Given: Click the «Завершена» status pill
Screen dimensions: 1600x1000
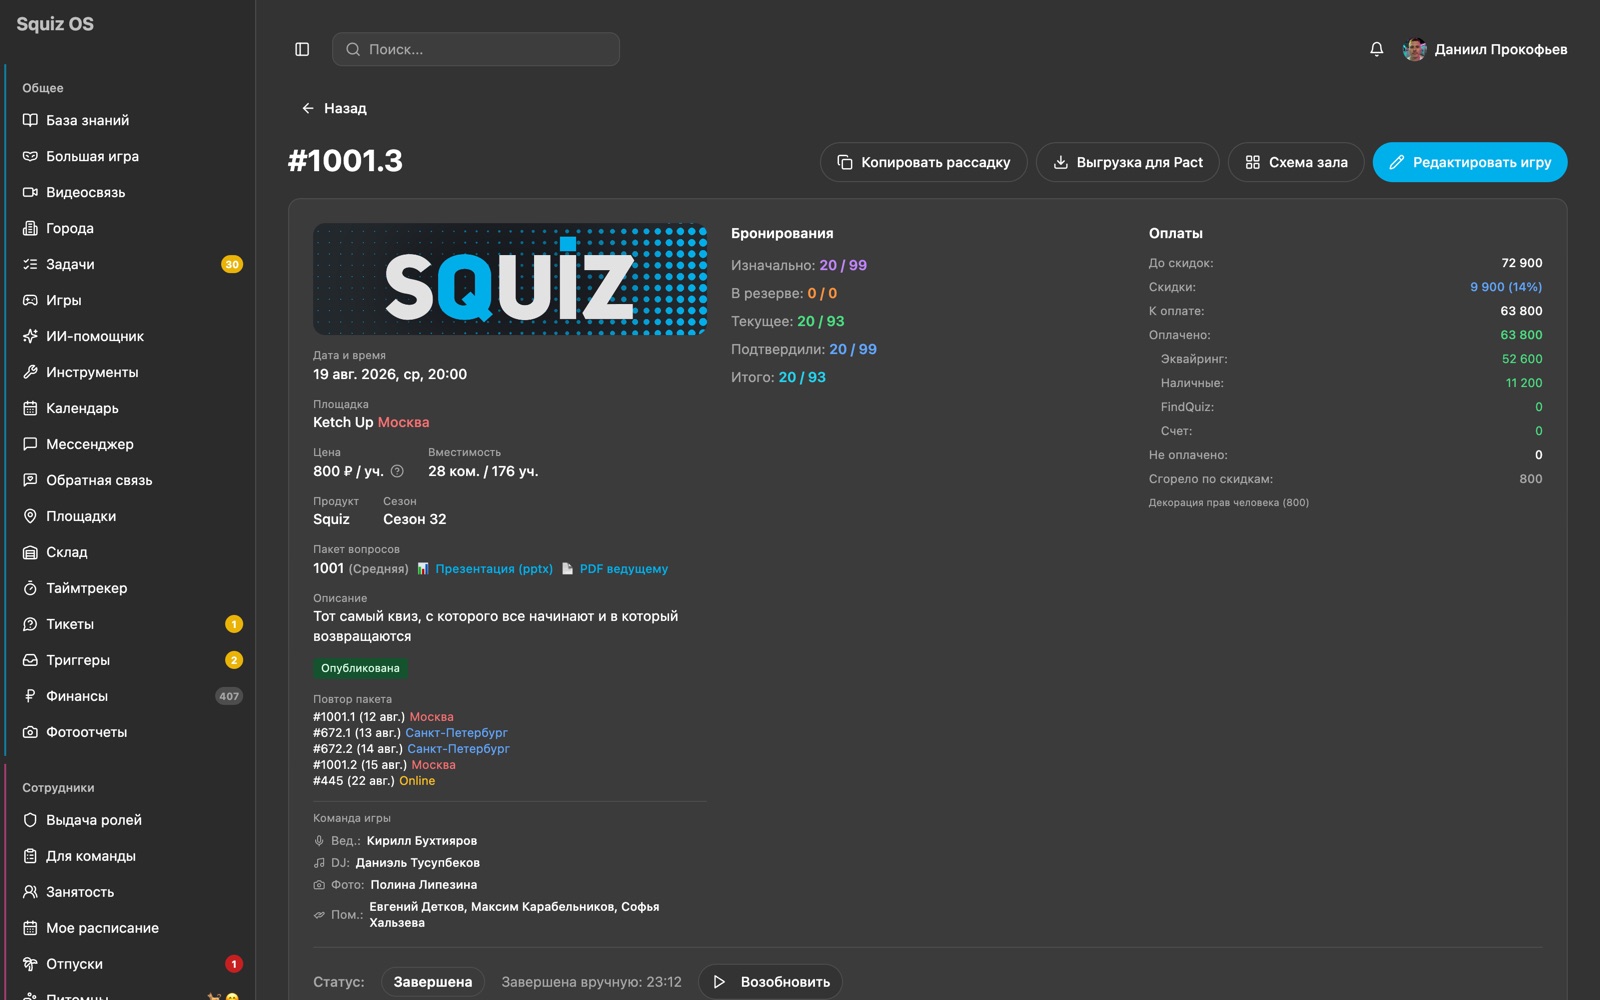Looking at the screenshot, I should click(433, 982).
